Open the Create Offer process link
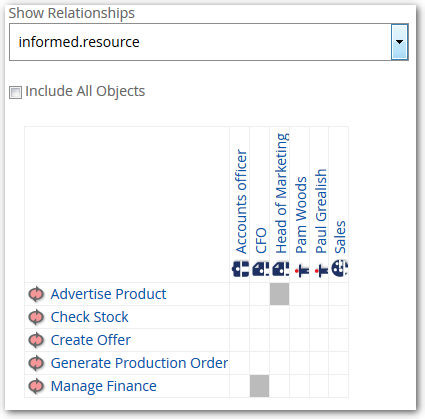Screen dimensions: 425x419 coord(90,340)
